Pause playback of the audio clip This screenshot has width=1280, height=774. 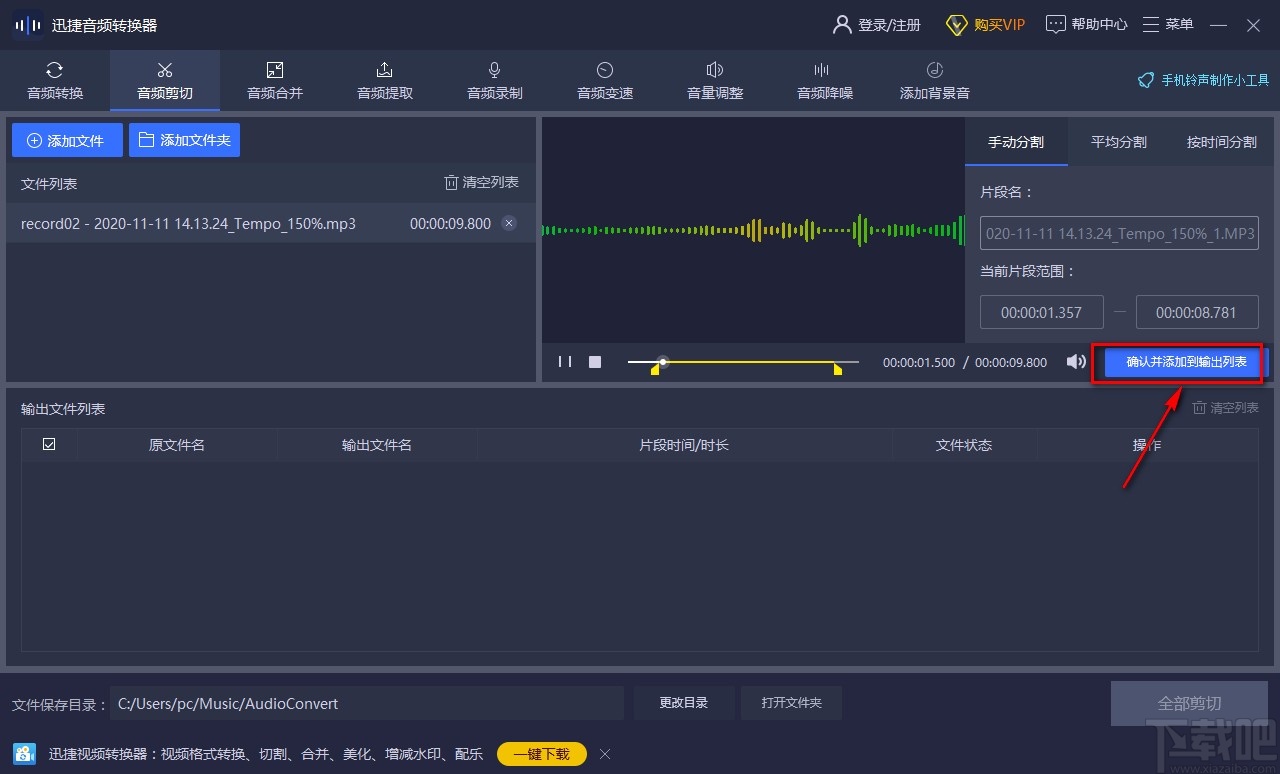565,362
